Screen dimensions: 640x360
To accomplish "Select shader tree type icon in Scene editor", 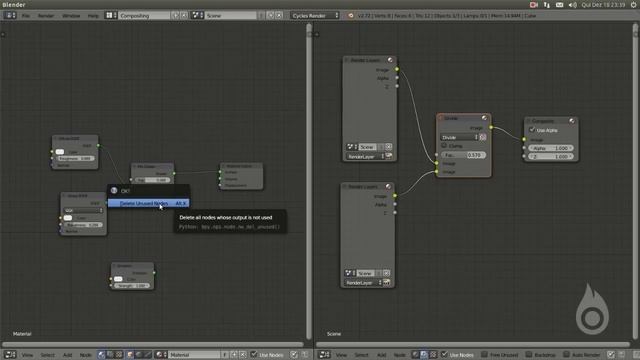I will (415, 355).
